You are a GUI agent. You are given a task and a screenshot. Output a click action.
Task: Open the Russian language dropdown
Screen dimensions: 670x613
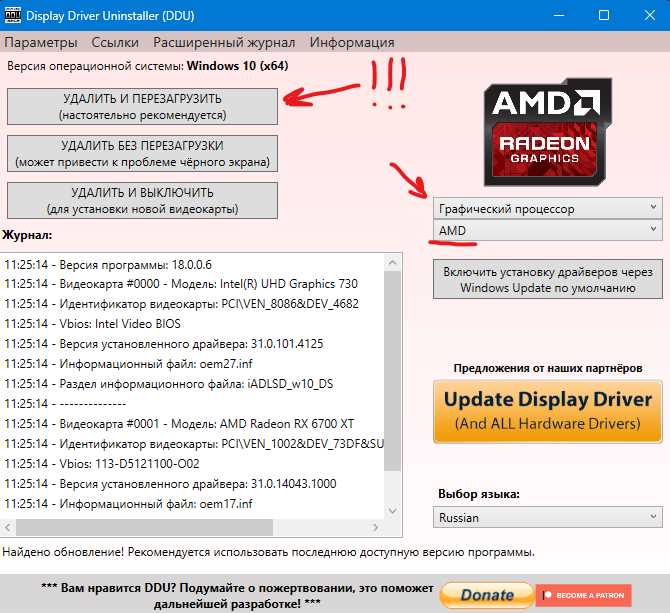pos(548,517)
